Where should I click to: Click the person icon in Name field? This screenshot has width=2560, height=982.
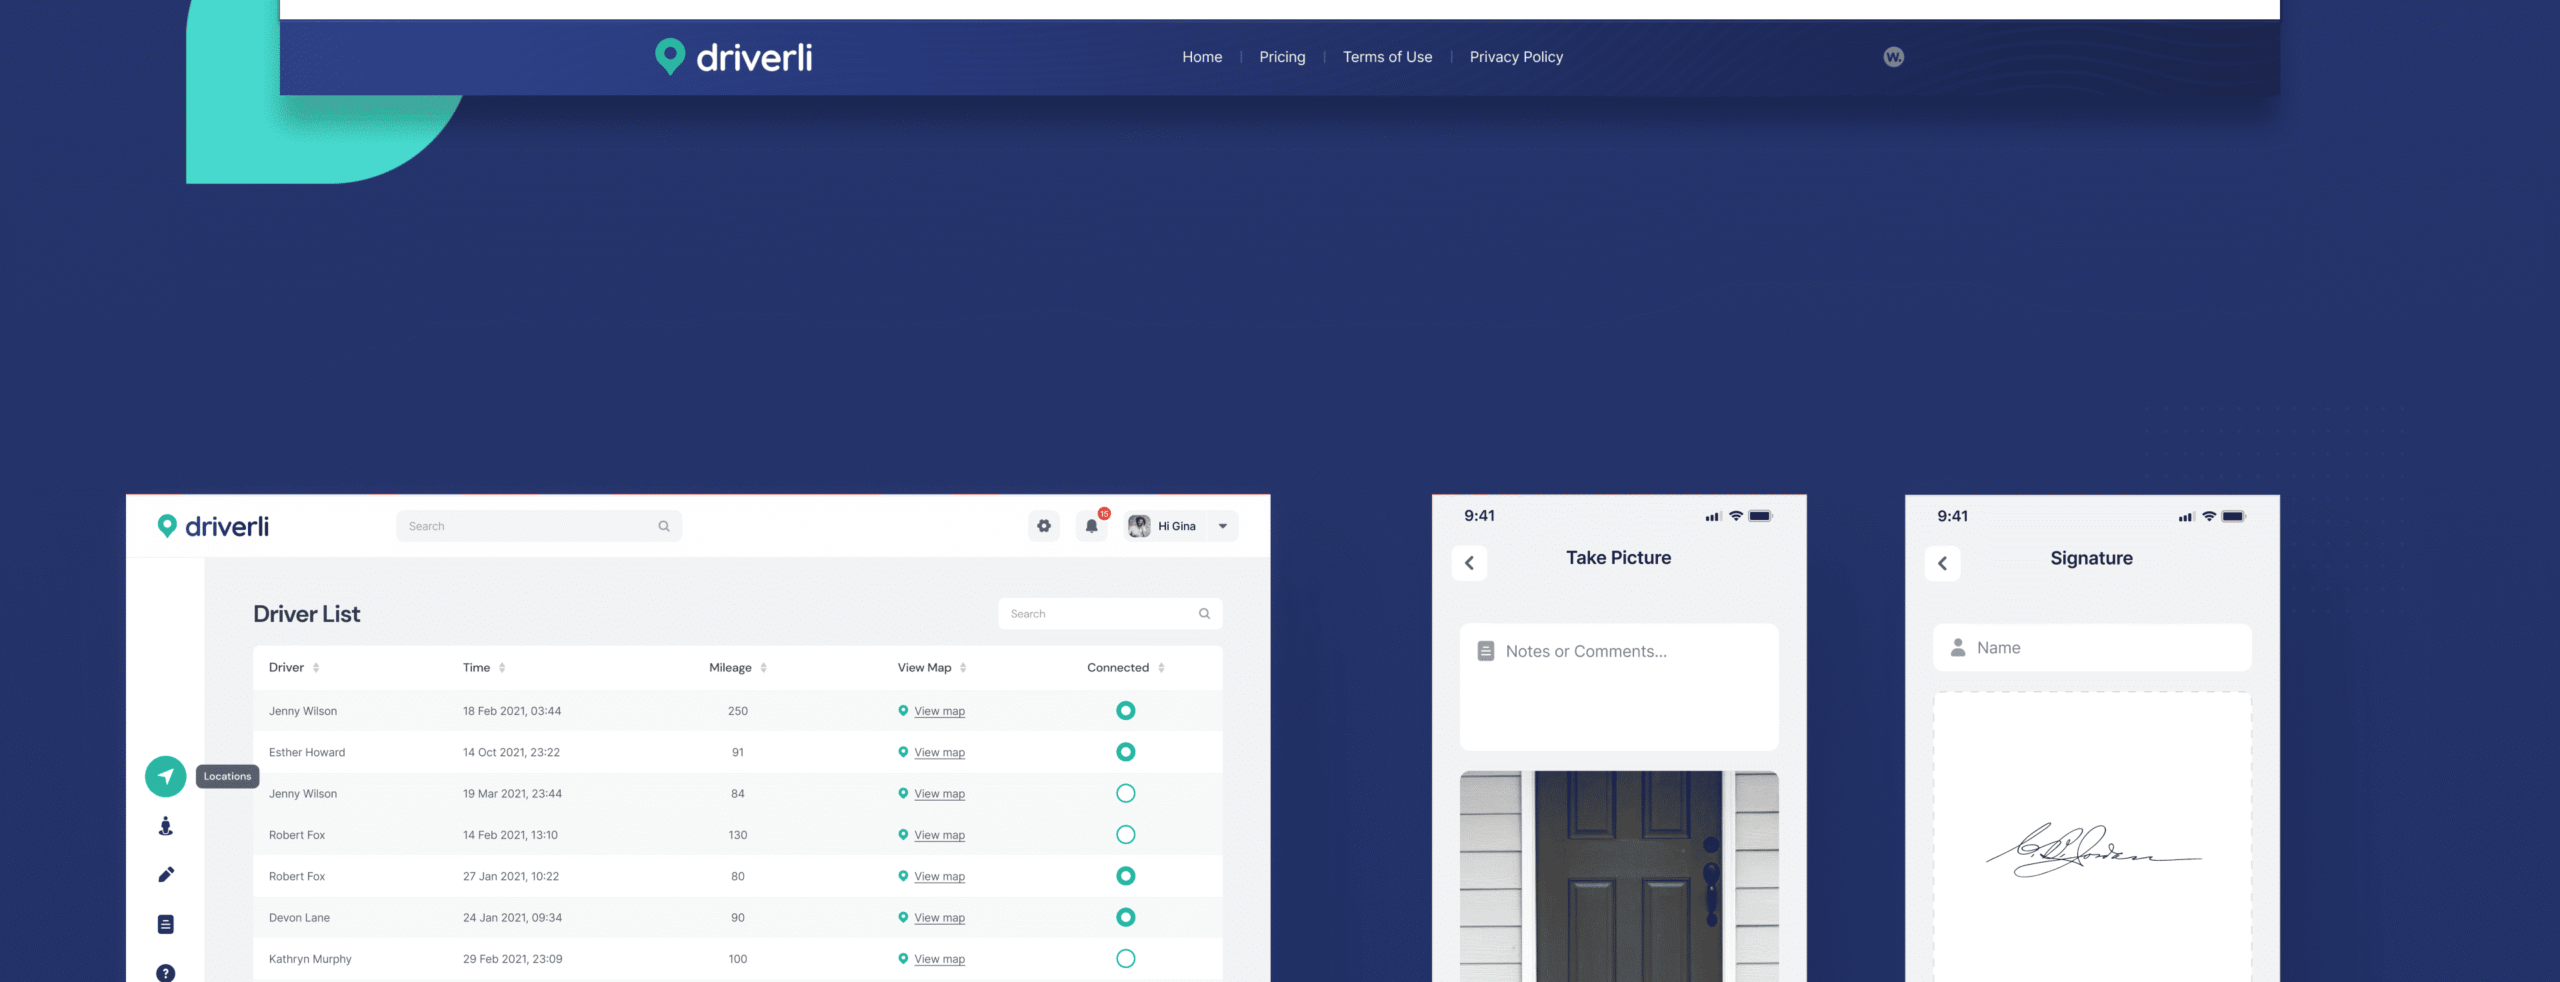point(1958,648)
